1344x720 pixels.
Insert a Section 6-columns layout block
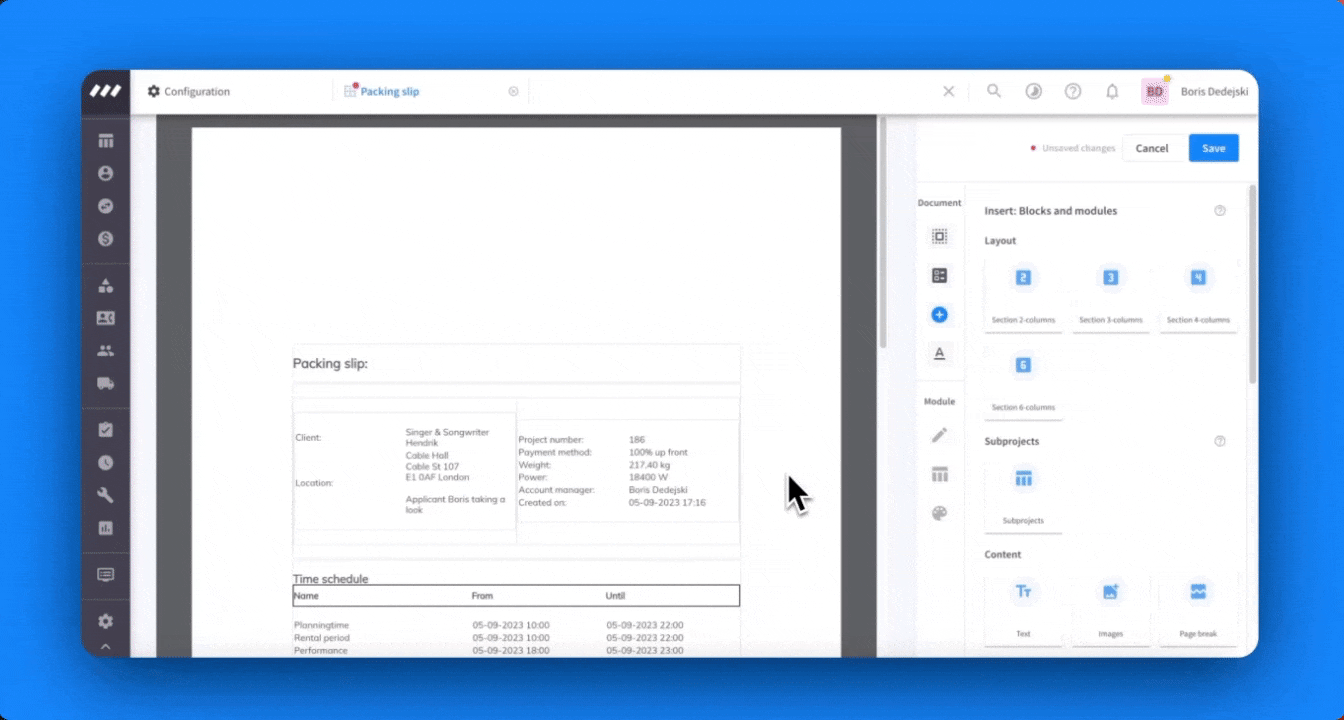point(1023,382)
